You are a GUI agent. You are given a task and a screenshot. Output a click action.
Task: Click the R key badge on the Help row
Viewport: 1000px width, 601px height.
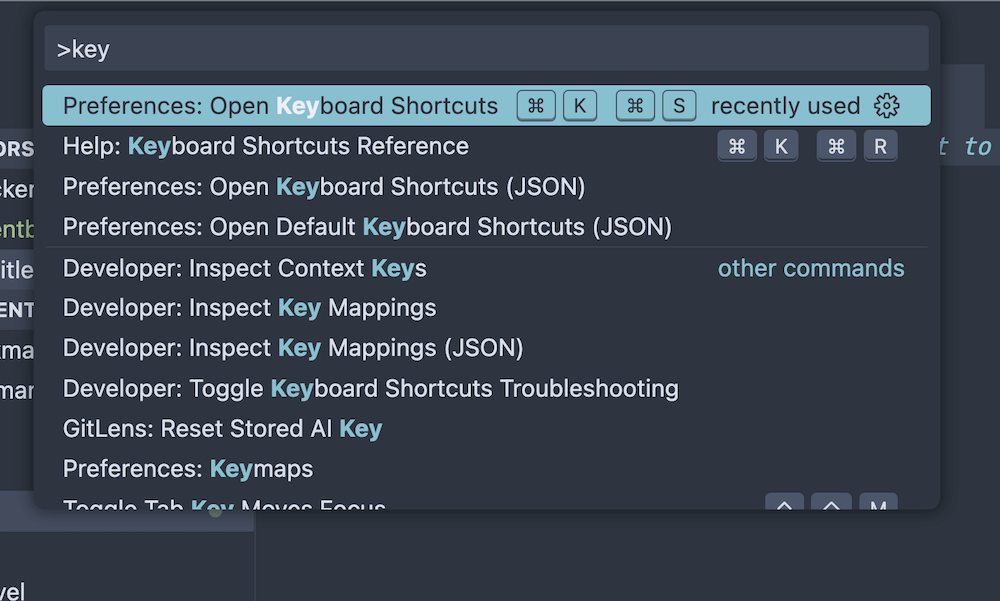pyautogui.click(x=881, y=146)
